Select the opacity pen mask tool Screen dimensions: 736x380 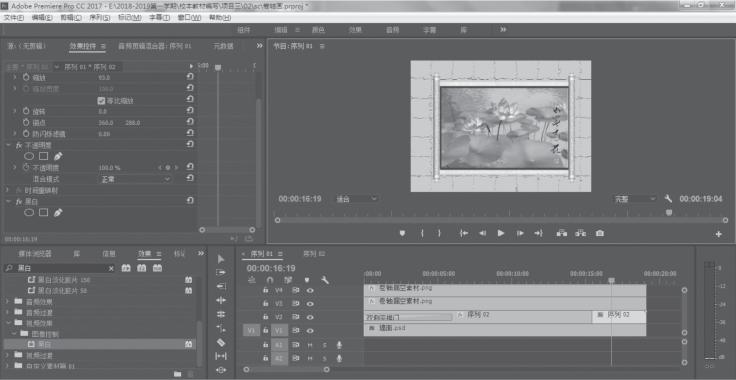(58, 156)
